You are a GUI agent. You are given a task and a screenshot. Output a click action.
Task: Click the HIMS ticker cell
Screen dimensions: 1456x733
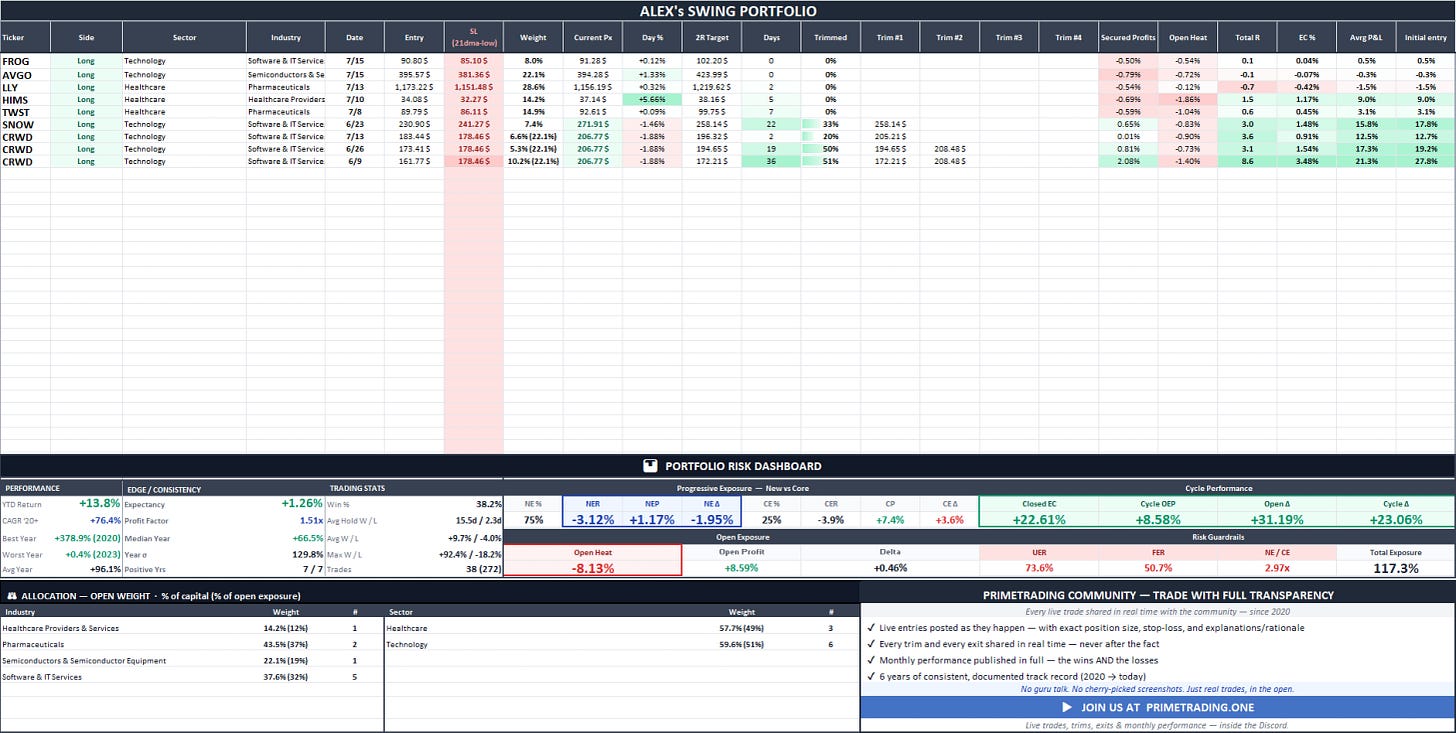tap(25, 99)
